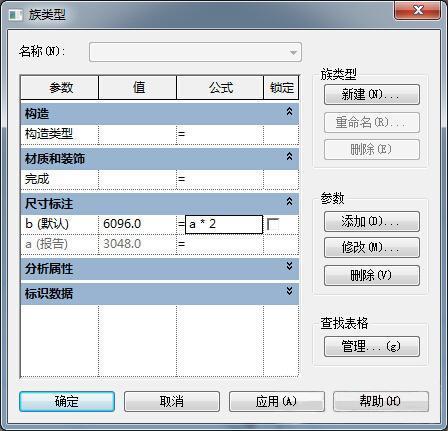The width and height of the screenshot is (448, 431).
Task: Toggle the lock checkbox for parameter b
Action: 273,224
